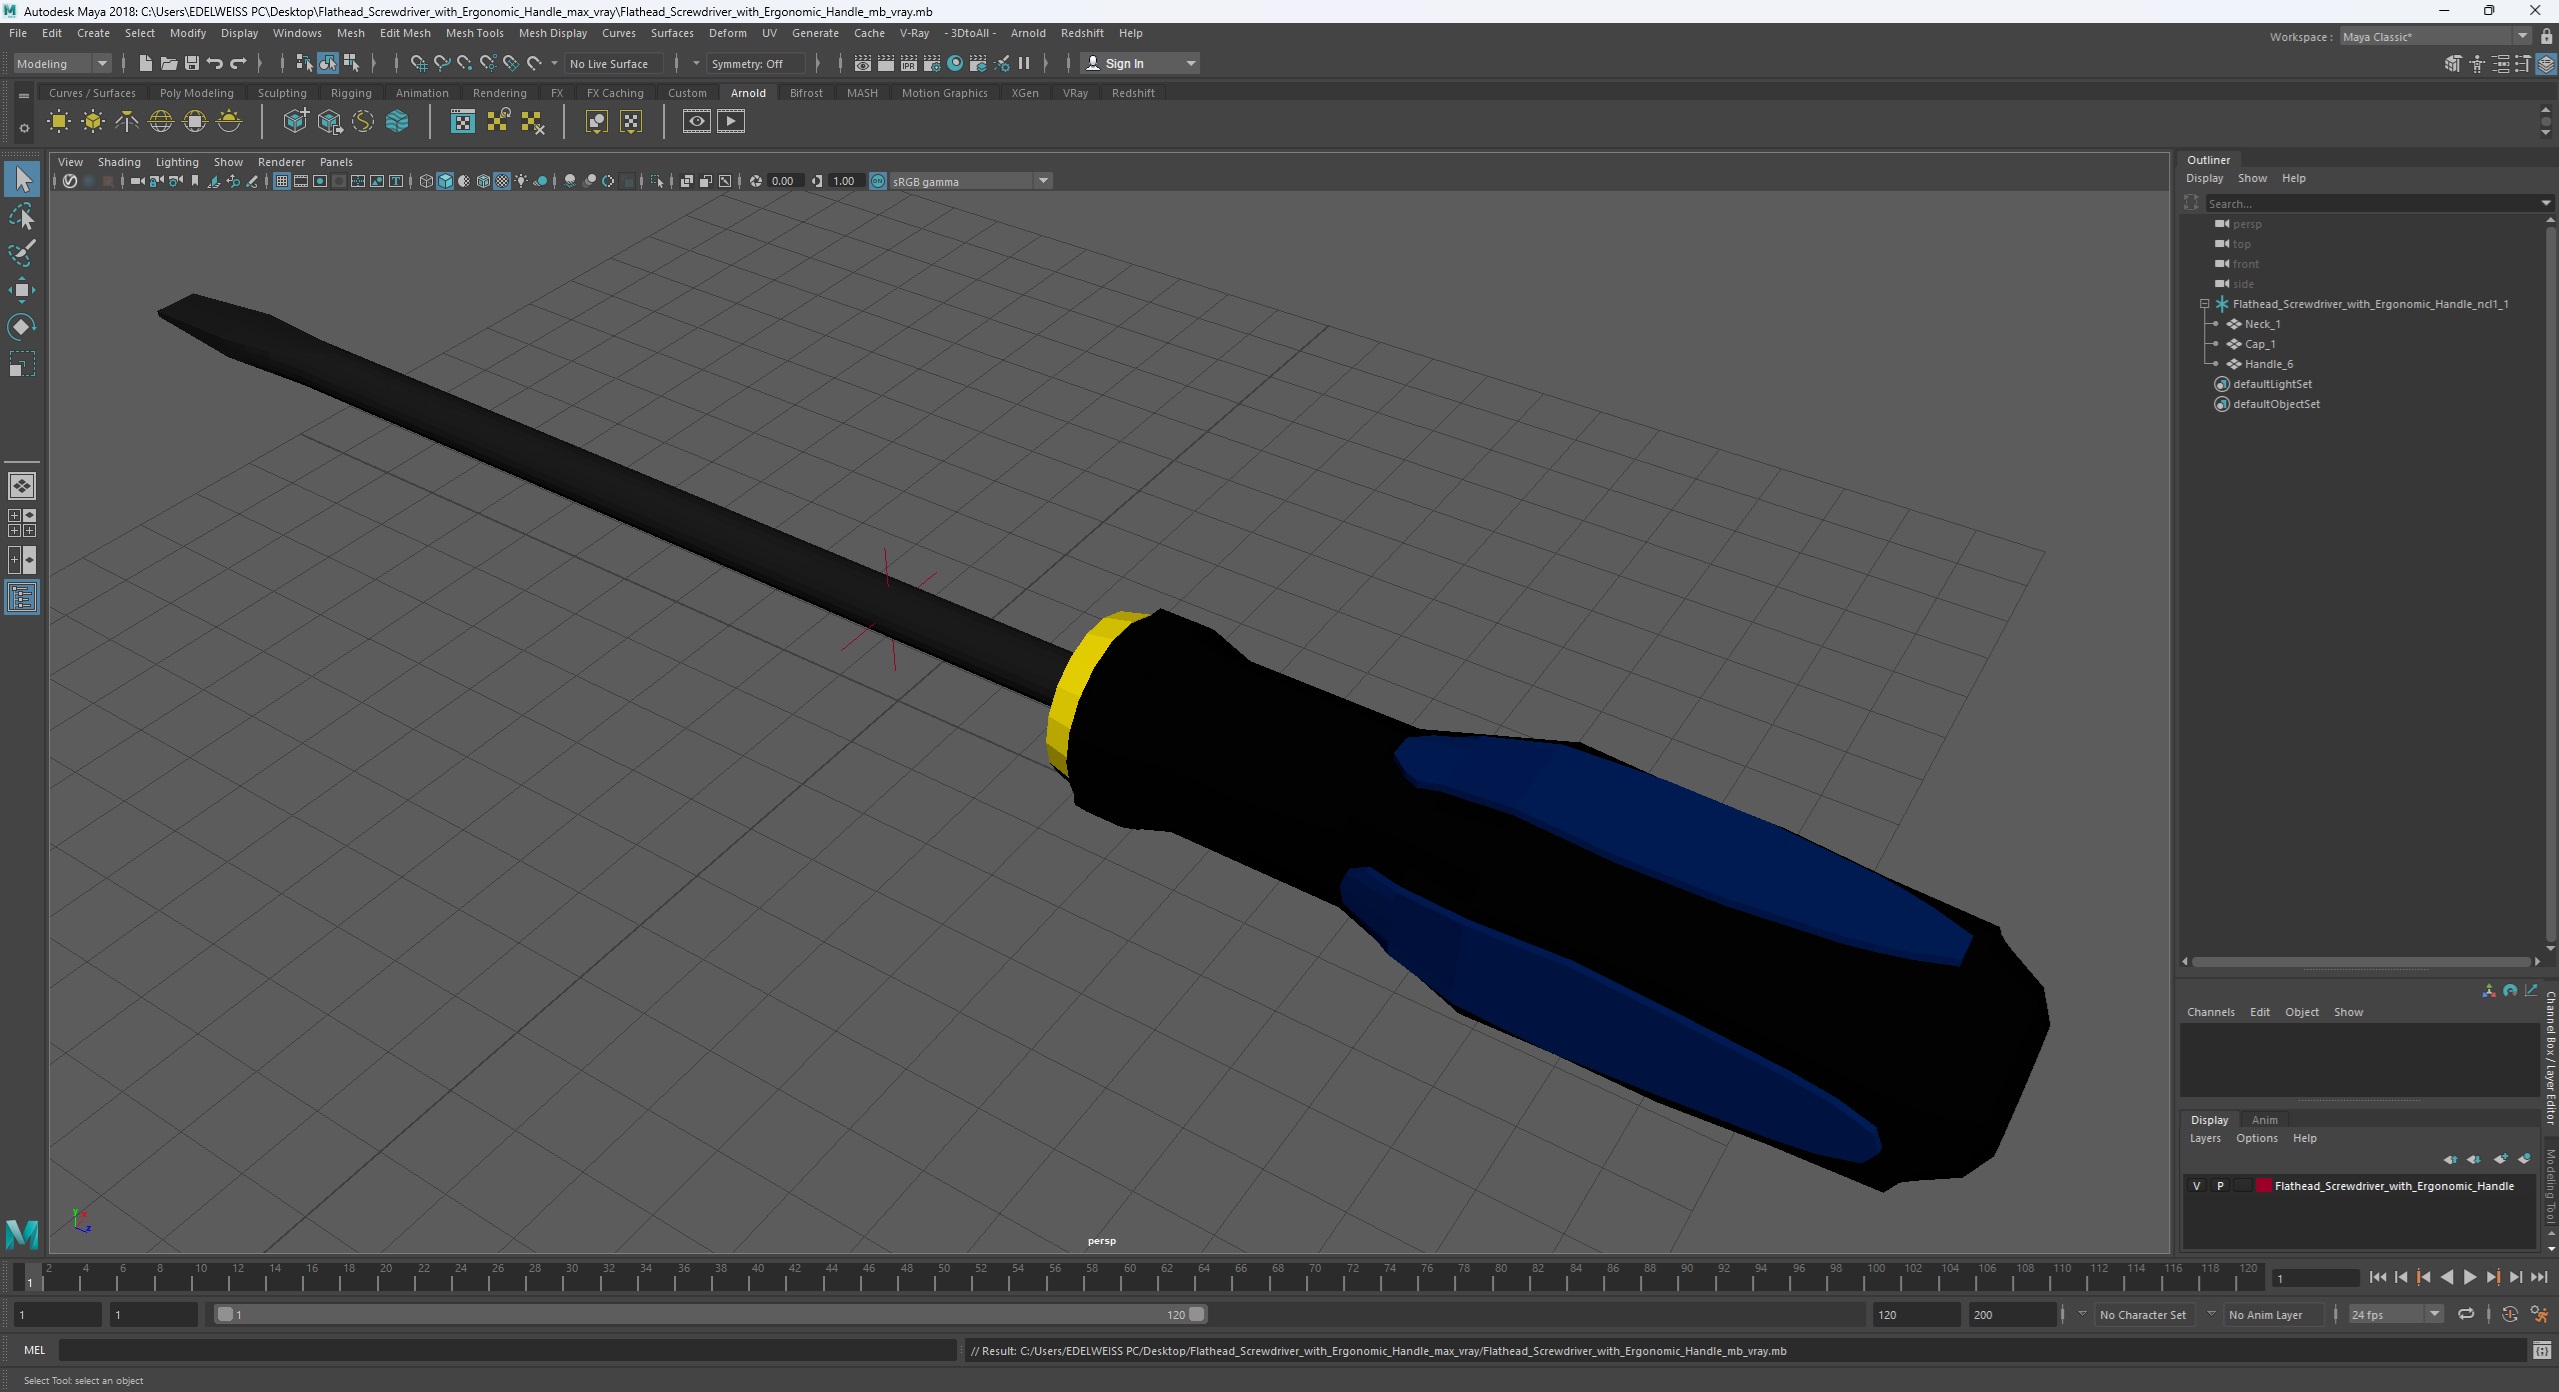2559x1392 pixels.
Task: Select Handle_6 in the Outliner
Action: pos(2268,364)
